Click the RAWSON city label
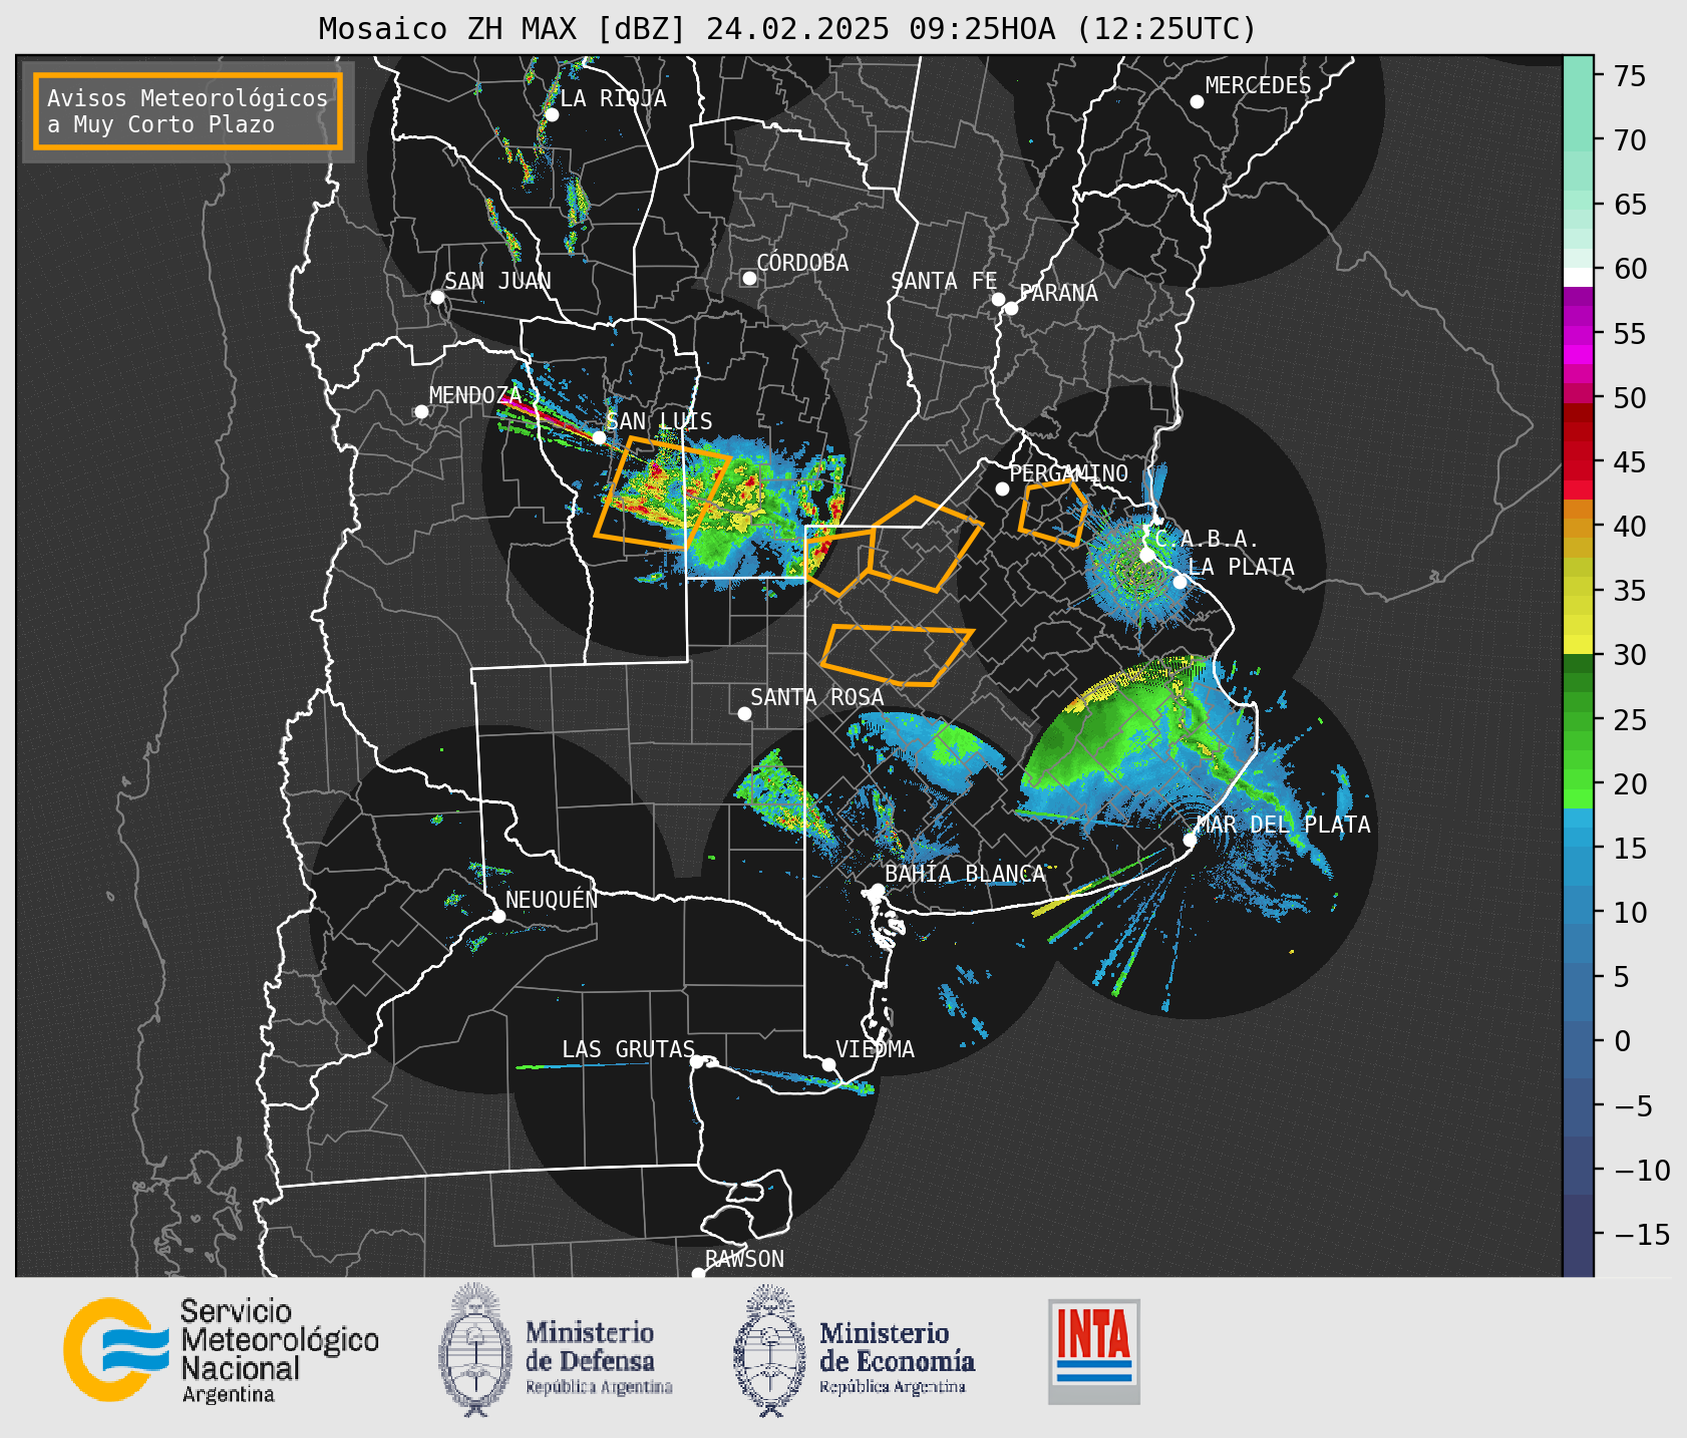Viewport: 1687px width, 1438px height. [x=744, y=1259]
